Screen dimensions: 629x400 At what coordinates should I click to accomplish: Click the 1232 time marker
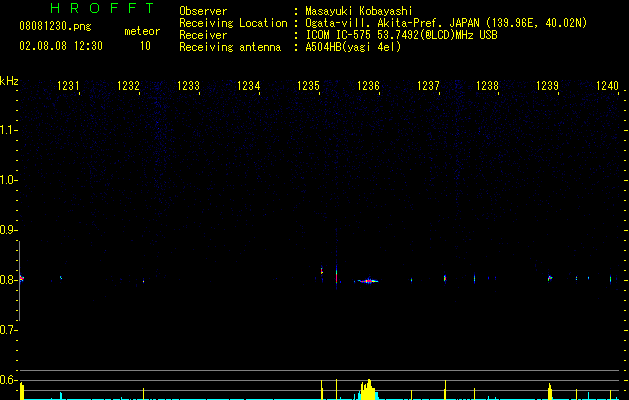pyautogui.click(x=128, y=85)
